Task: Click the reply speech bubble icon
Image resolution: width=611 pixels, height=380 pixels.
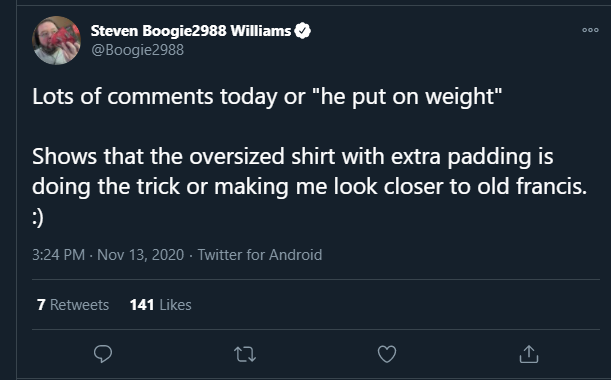Action: tap(103, 354)
